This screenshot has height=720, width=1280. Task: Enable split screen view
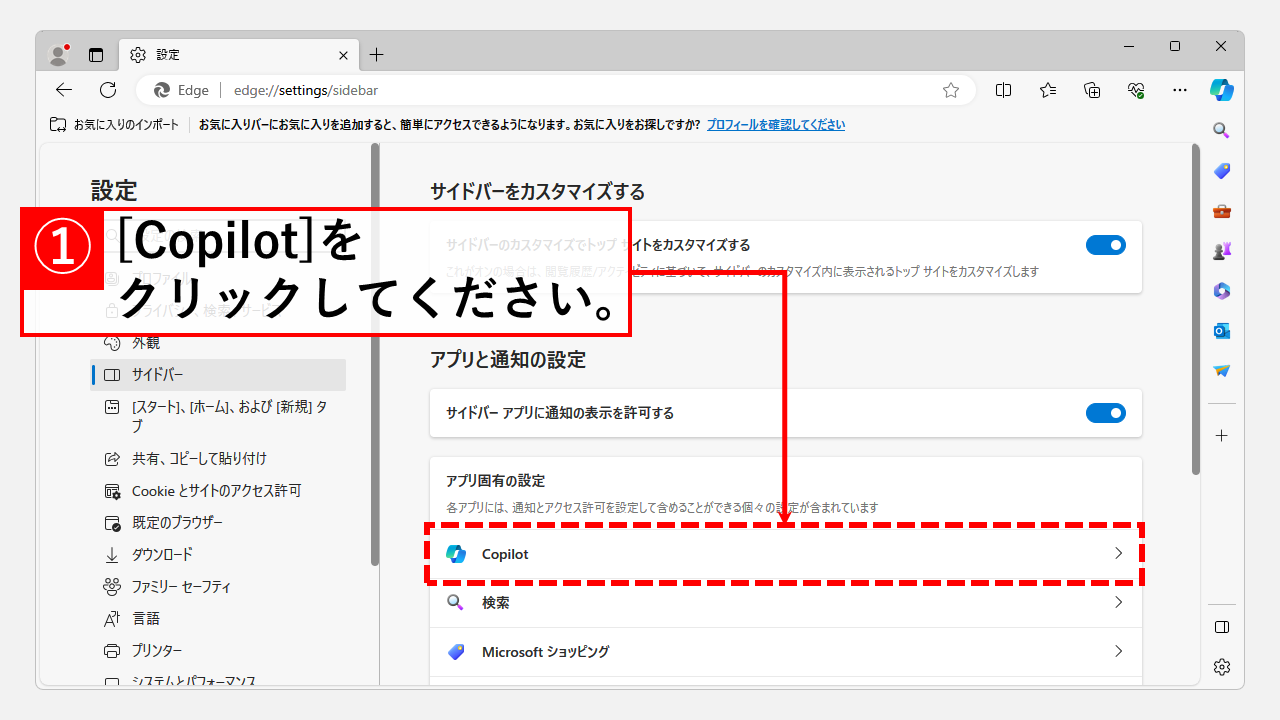(x=1003, y=89)
